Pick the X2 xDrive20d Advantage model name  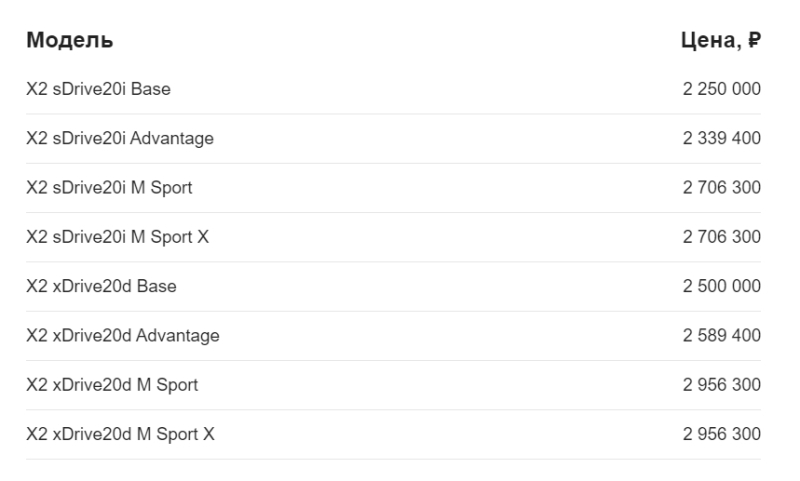pos(123,336)
